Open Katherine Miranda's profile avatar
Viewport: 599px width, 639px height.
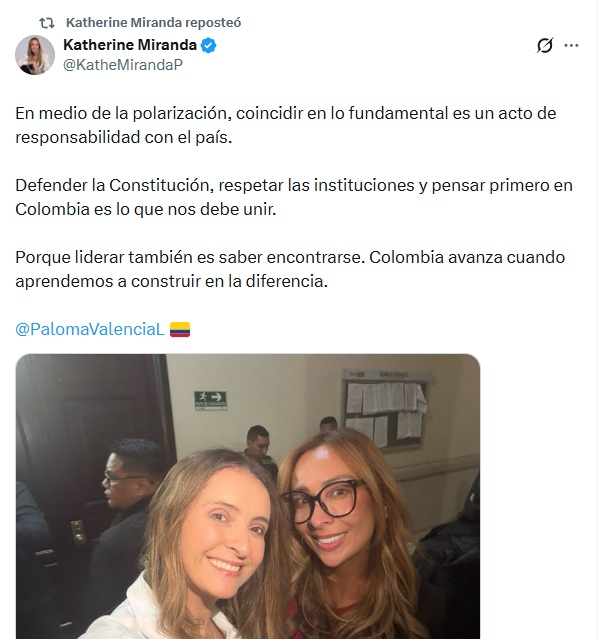click(35, 55)
